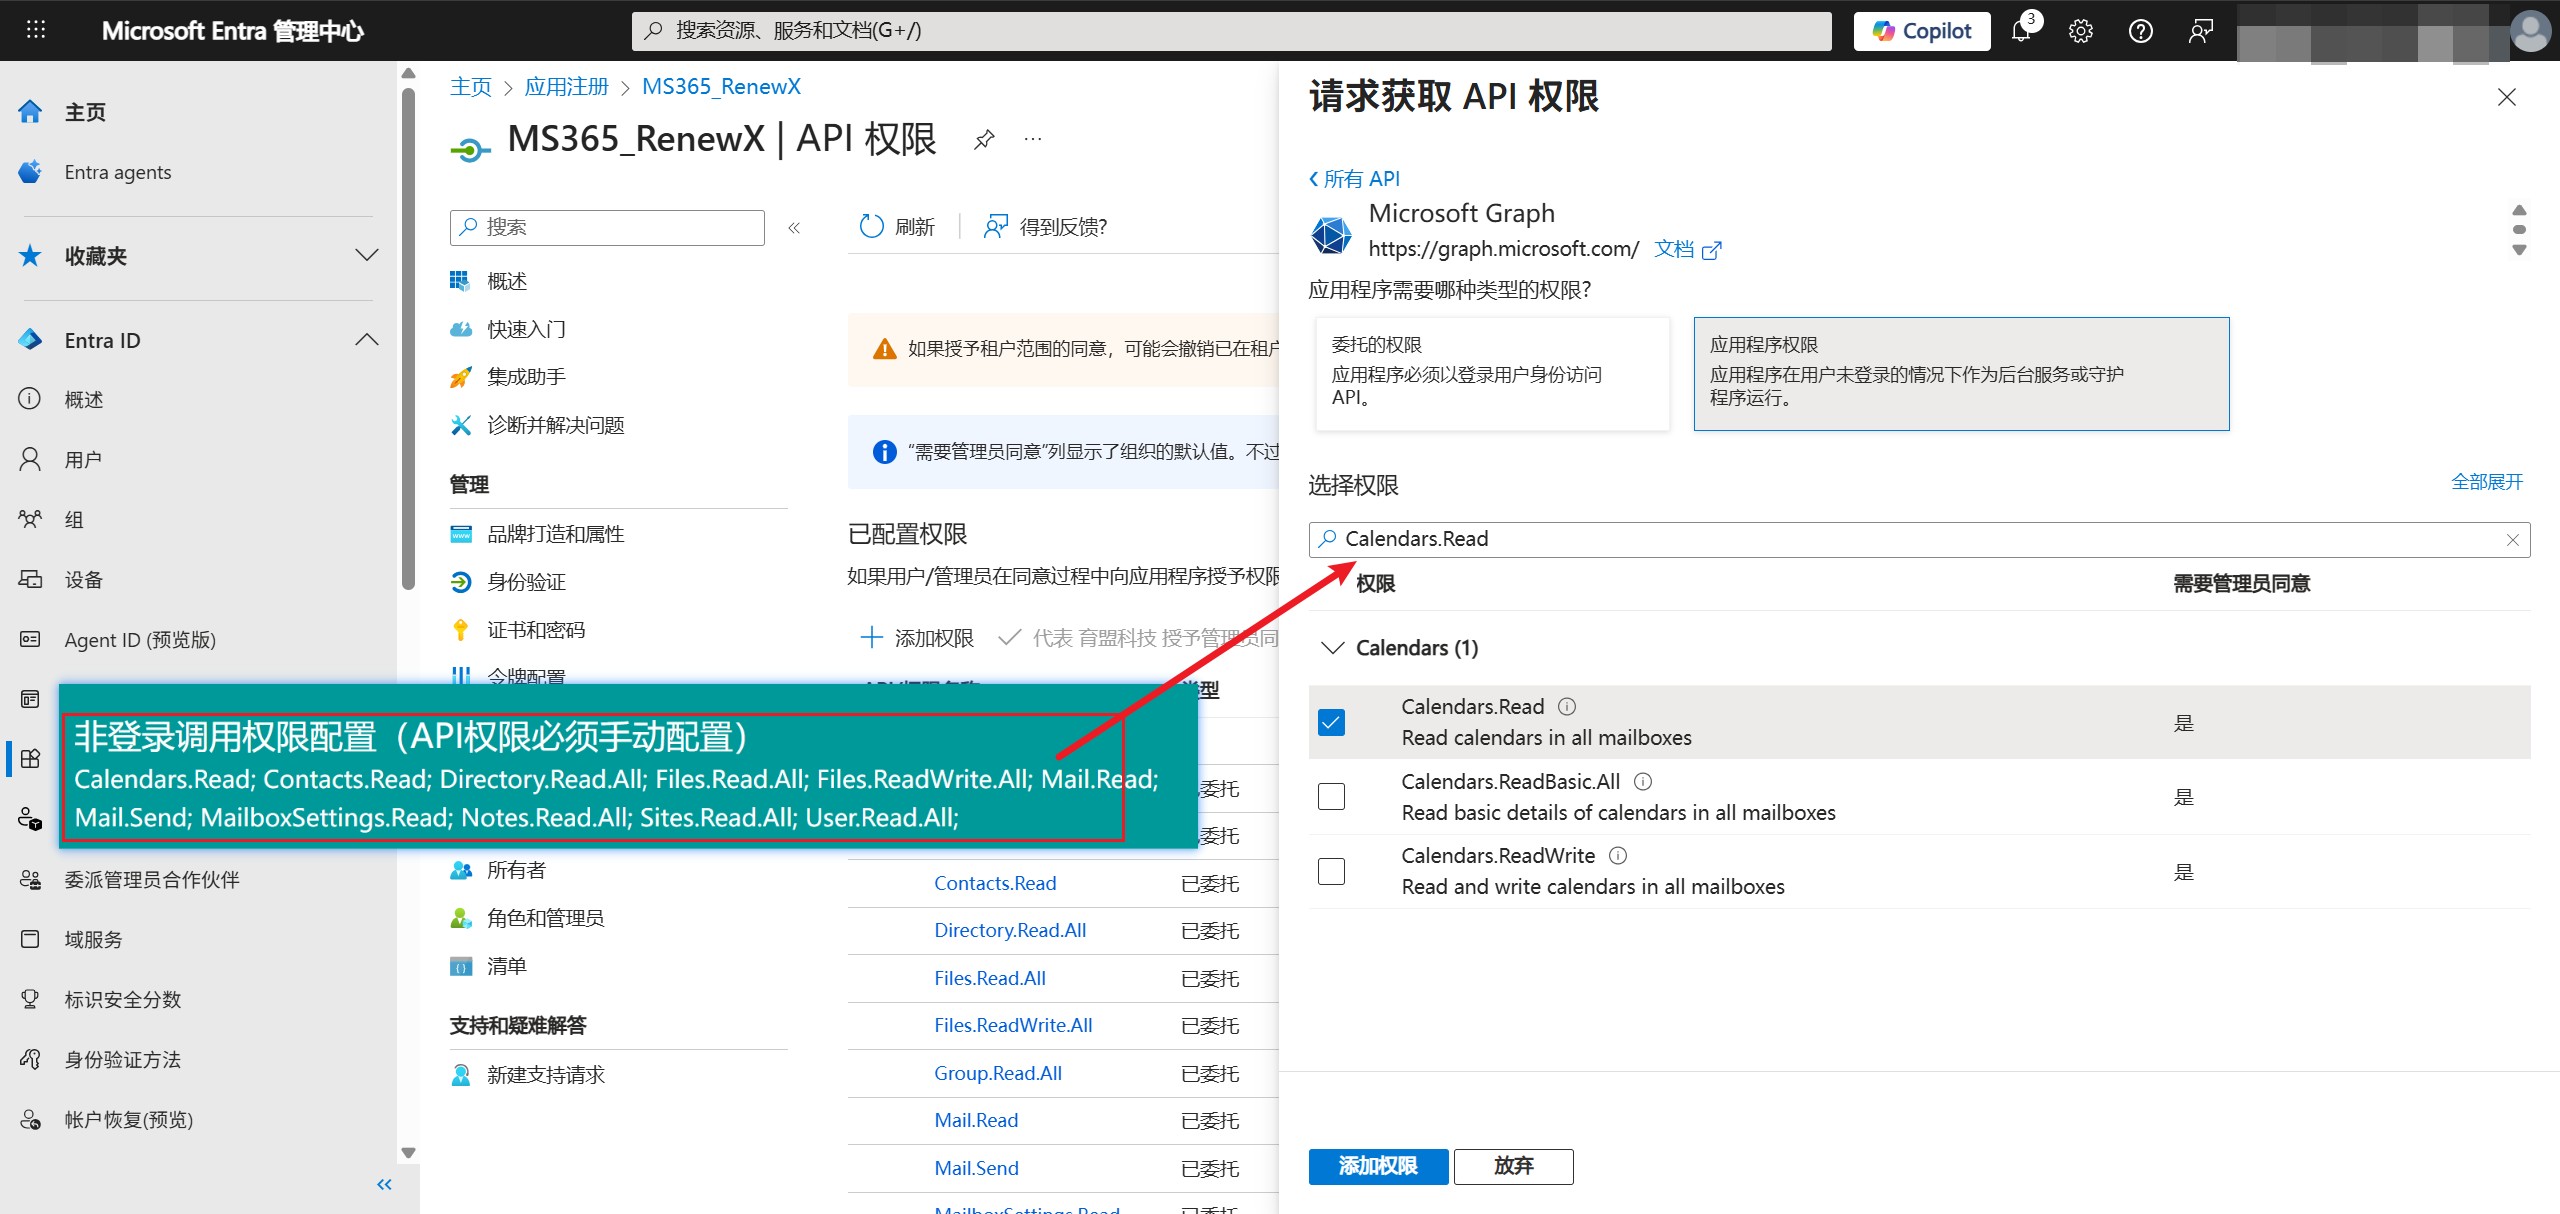Refresh the API permissions list
2560x1214 pixels.
[x=897, y=227]
